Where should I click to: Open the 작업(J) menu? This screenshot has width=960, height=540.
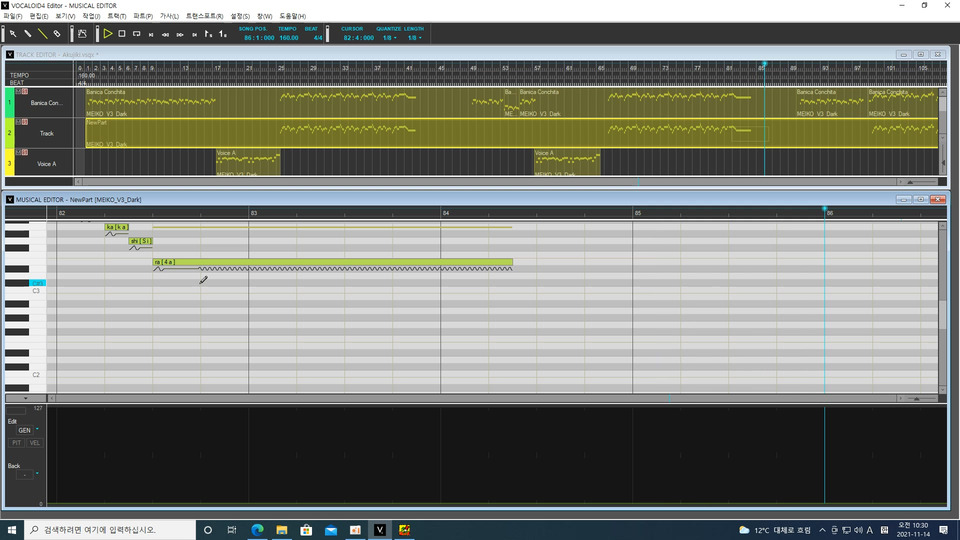(91, 17)
